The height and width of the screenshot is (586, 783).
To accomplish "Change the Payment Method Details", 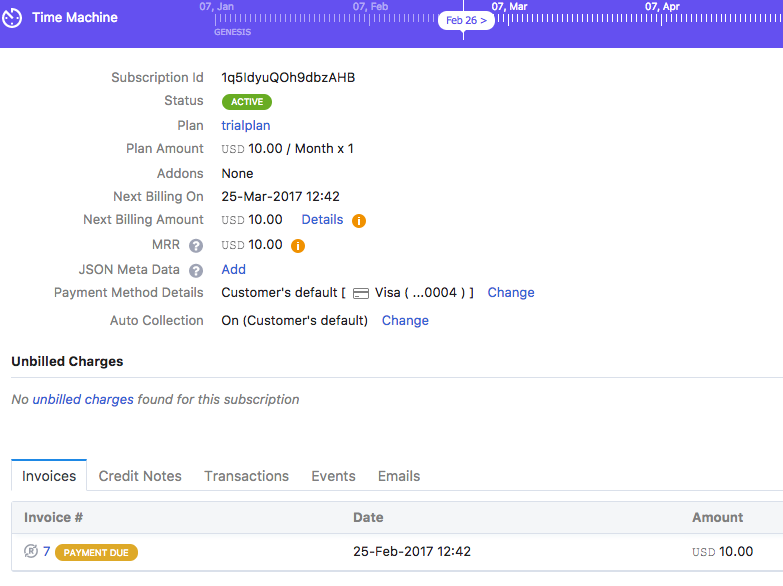I will coord(510,293).
